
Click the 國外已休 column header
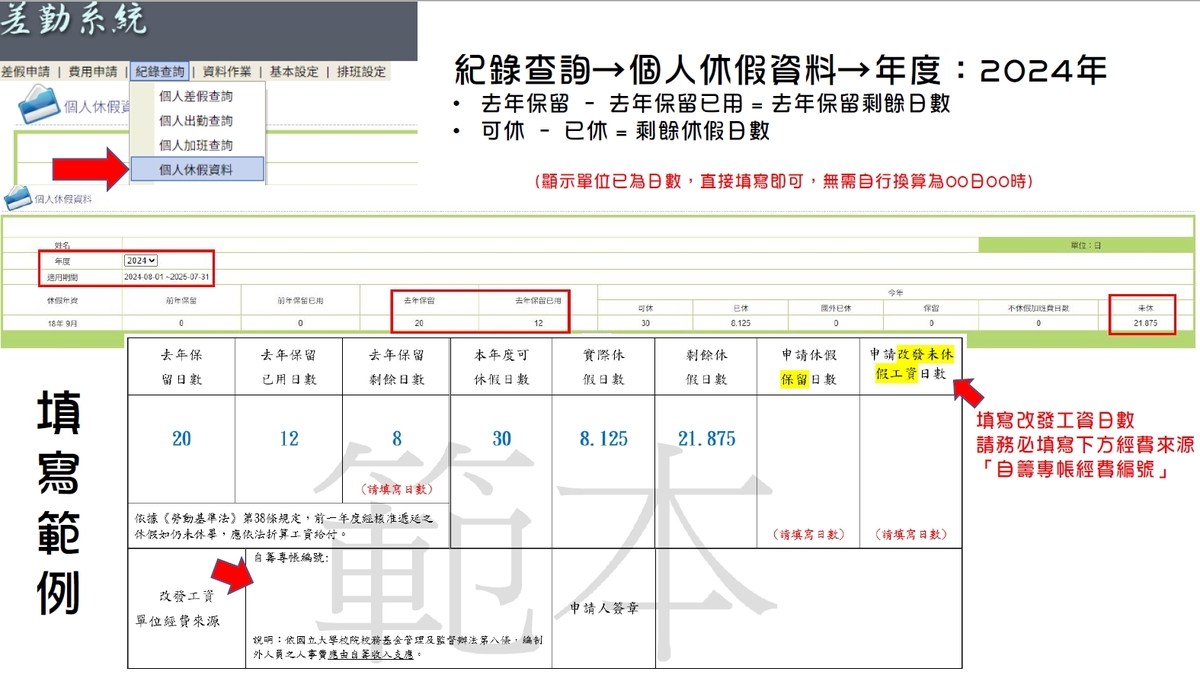(836, 308)
